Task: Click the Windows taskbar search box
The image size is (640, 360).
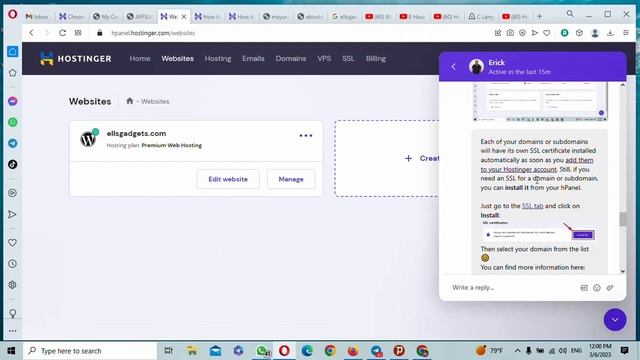Action: 90,351
